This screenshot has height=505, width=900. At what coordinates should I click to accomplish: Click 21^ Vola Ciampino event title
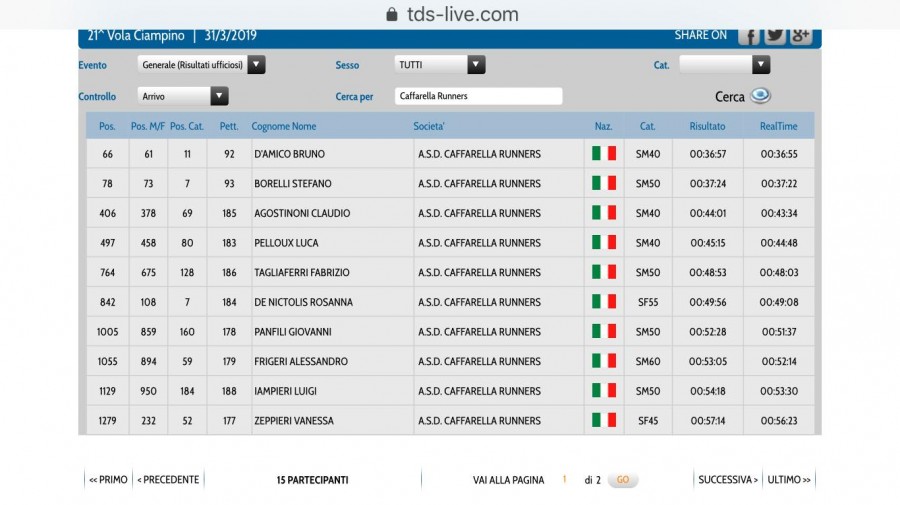point(136,36)
